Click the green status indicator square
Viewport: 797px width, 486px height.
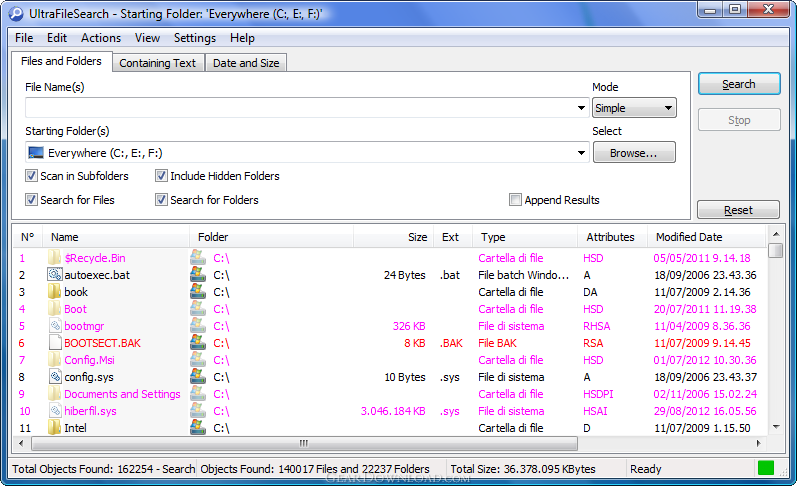[765, 468]
